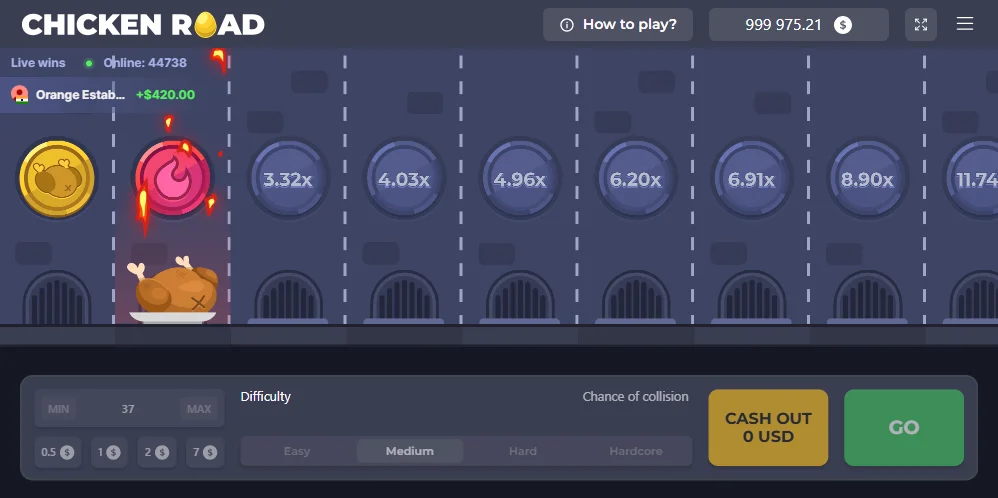Click sewer grate under 6.20x lane

point(635,297)
